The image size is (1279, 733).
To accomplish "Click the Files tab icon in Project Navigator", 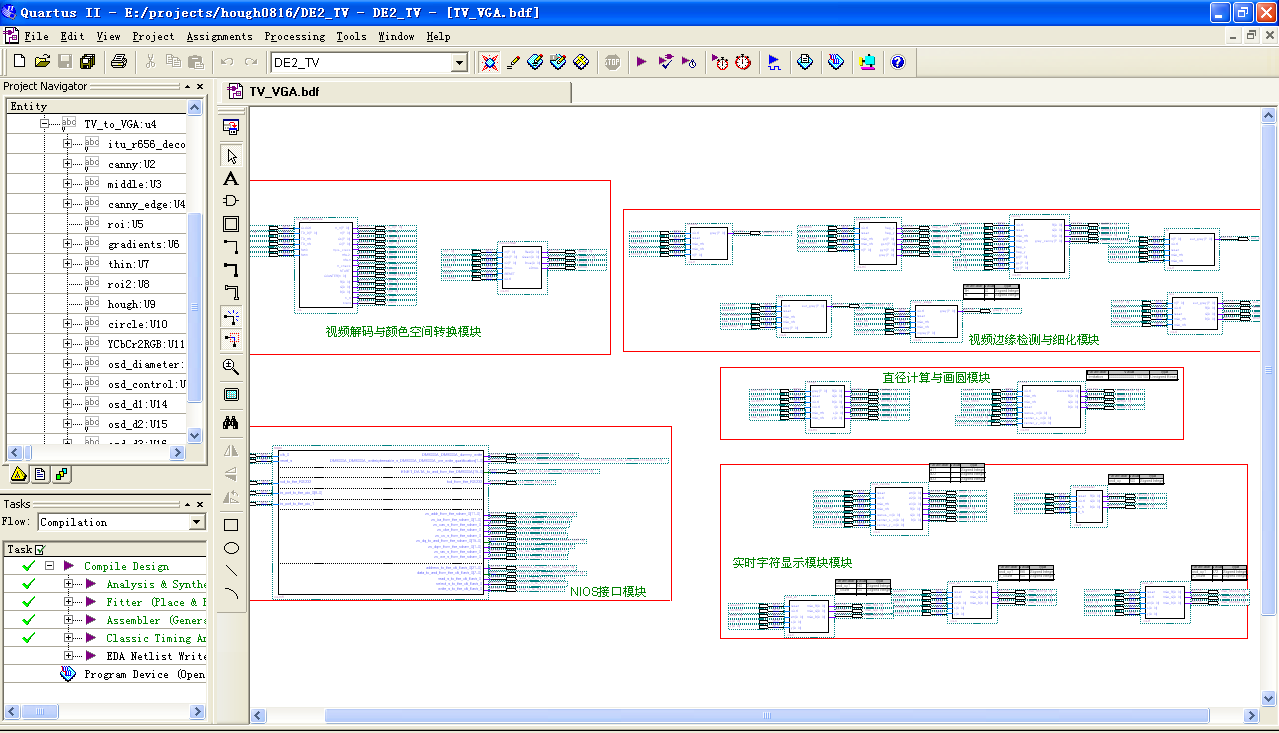I will pos(40,474).
